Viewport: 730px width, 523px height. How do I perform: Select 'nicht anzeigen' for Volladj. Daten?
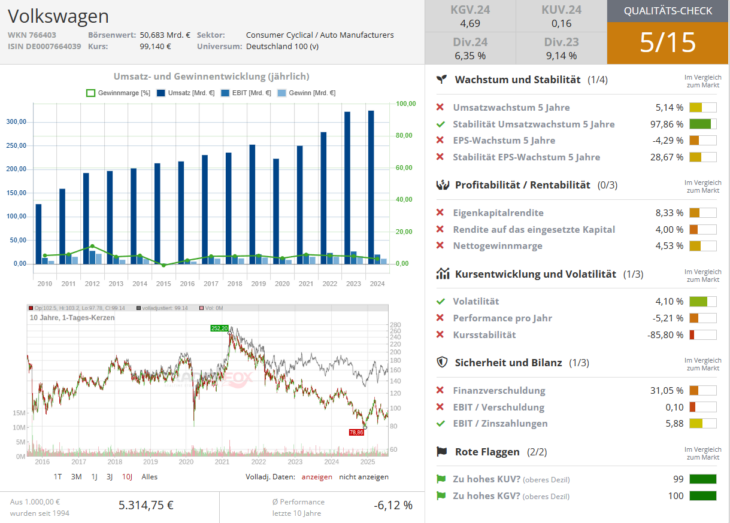click(x=364, y=477)
